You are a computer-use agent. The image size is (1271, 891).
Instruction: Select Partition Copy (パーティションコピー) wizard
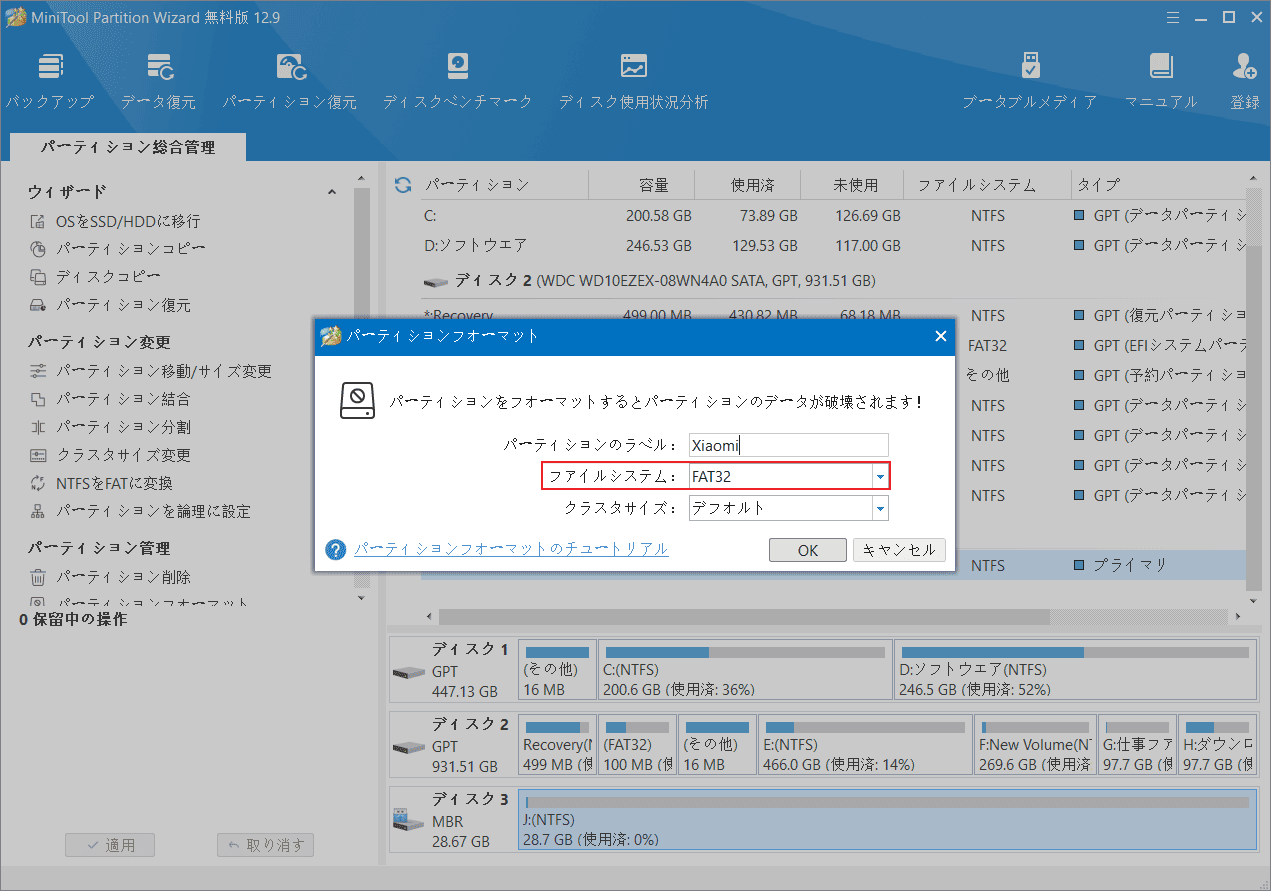point(117,248)
